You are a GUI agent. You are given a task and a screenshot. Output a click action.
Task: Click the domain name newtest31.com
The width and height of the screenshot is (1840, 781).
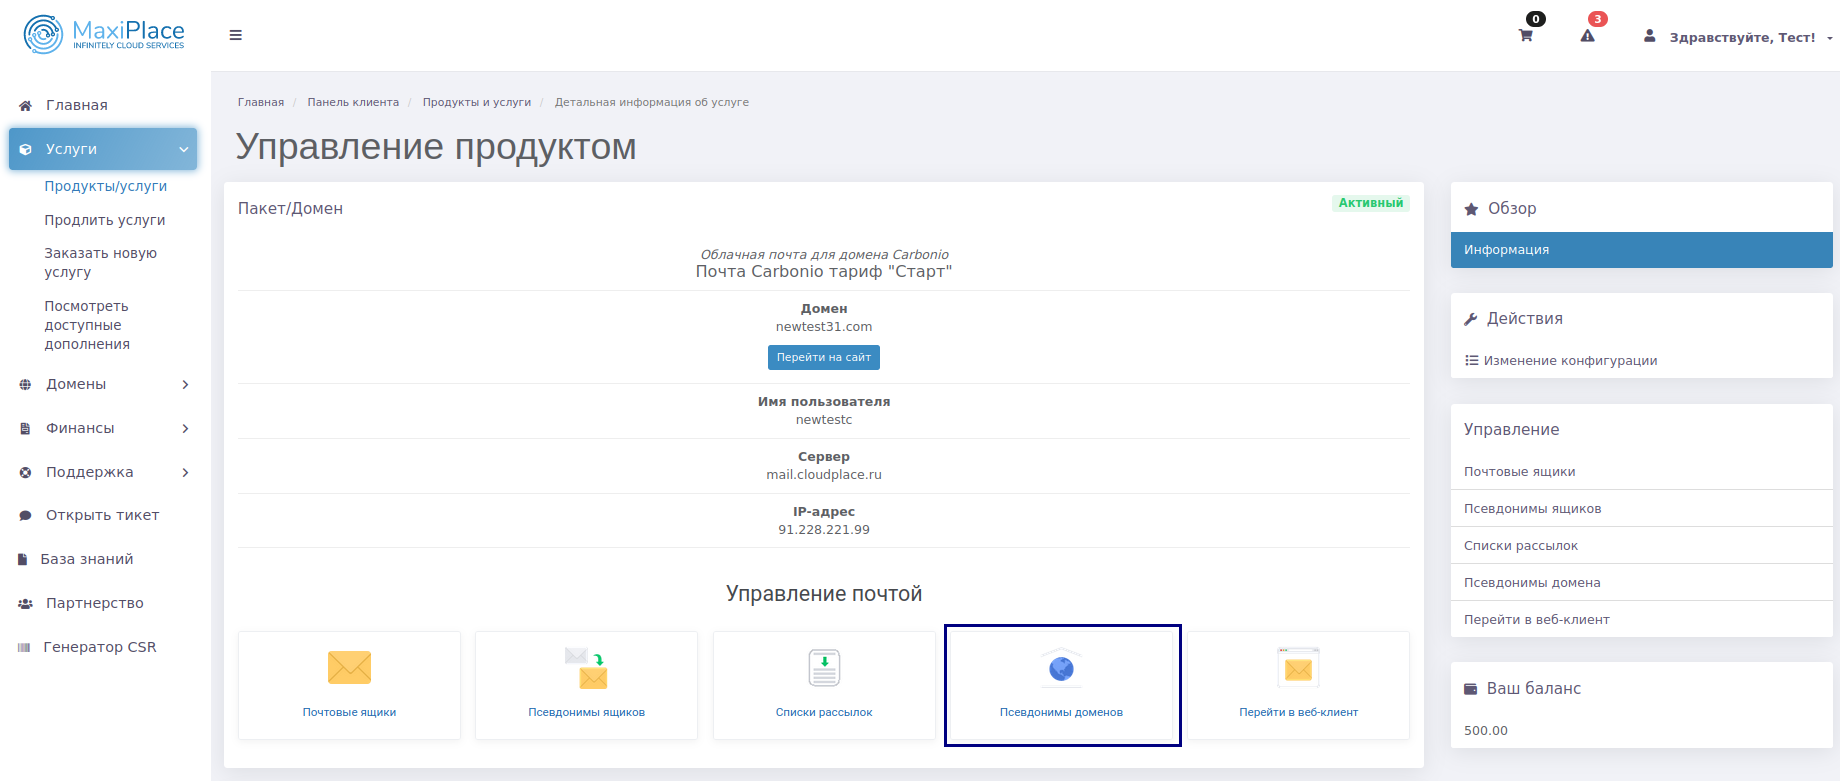pos(824,327)
